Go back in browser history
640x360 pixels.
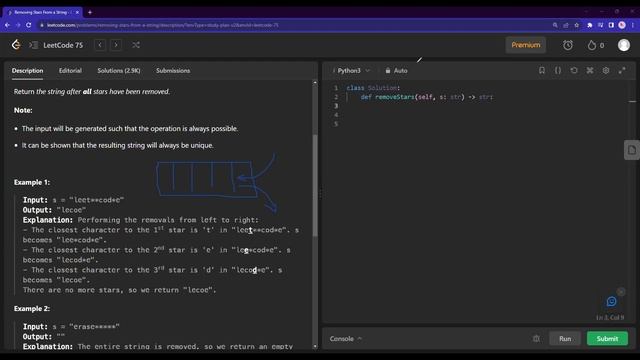(7, 25)
